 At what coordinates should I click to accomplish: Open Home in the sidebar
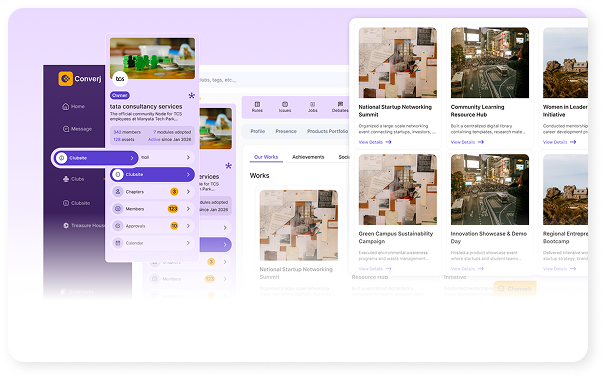point(73,106)
